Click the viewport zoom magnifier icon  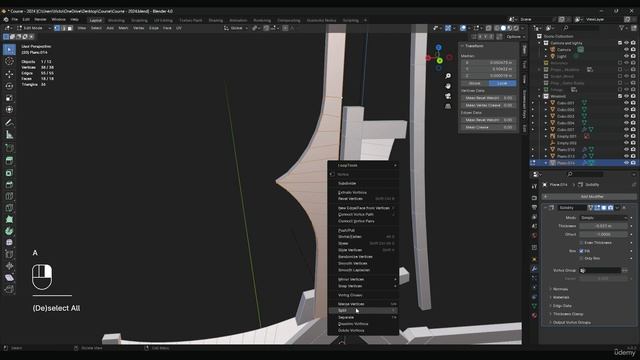pos(448,76)
